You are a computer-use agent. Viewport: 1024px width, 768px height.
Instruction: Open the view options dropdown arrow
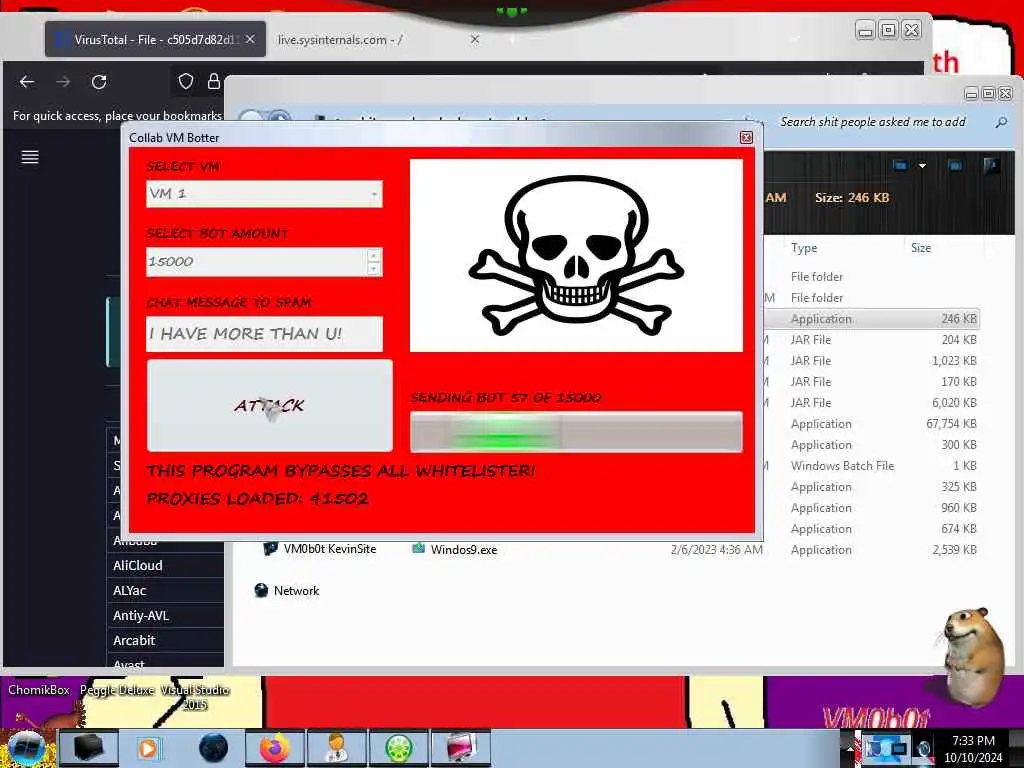(x=922, y=166)
